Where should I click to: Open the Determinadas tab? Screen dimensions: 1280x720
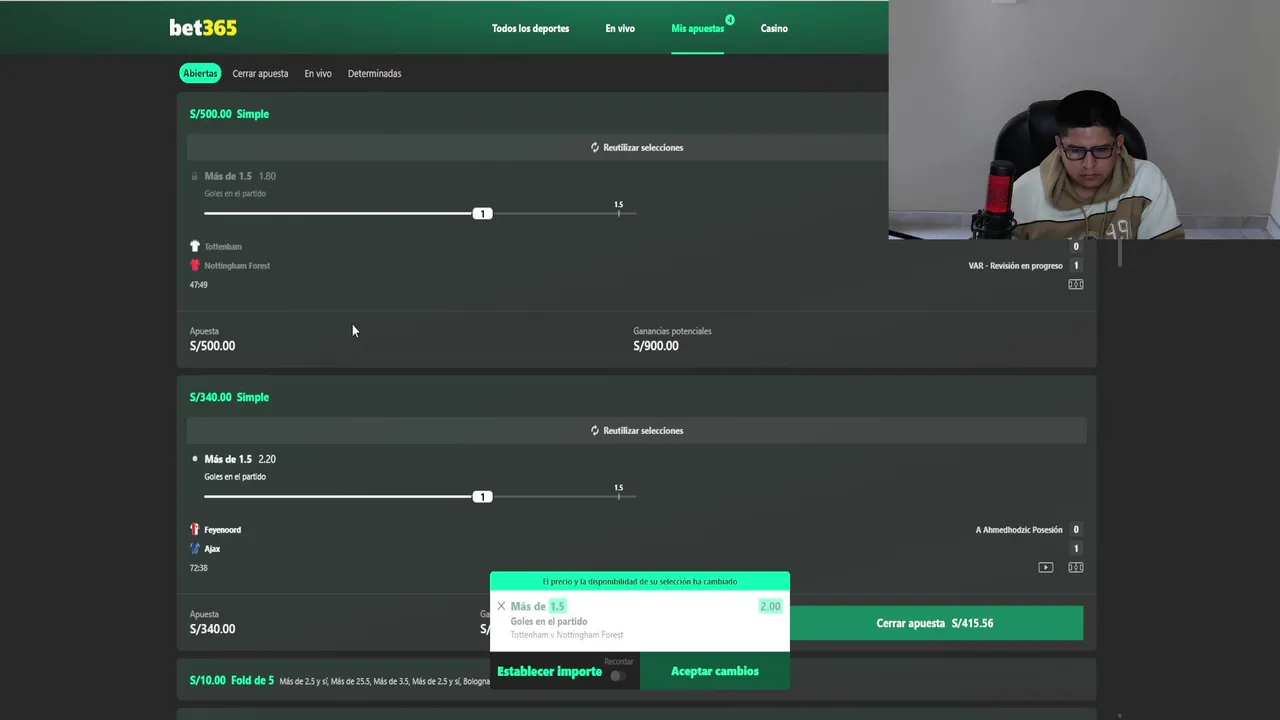[374, 73]
